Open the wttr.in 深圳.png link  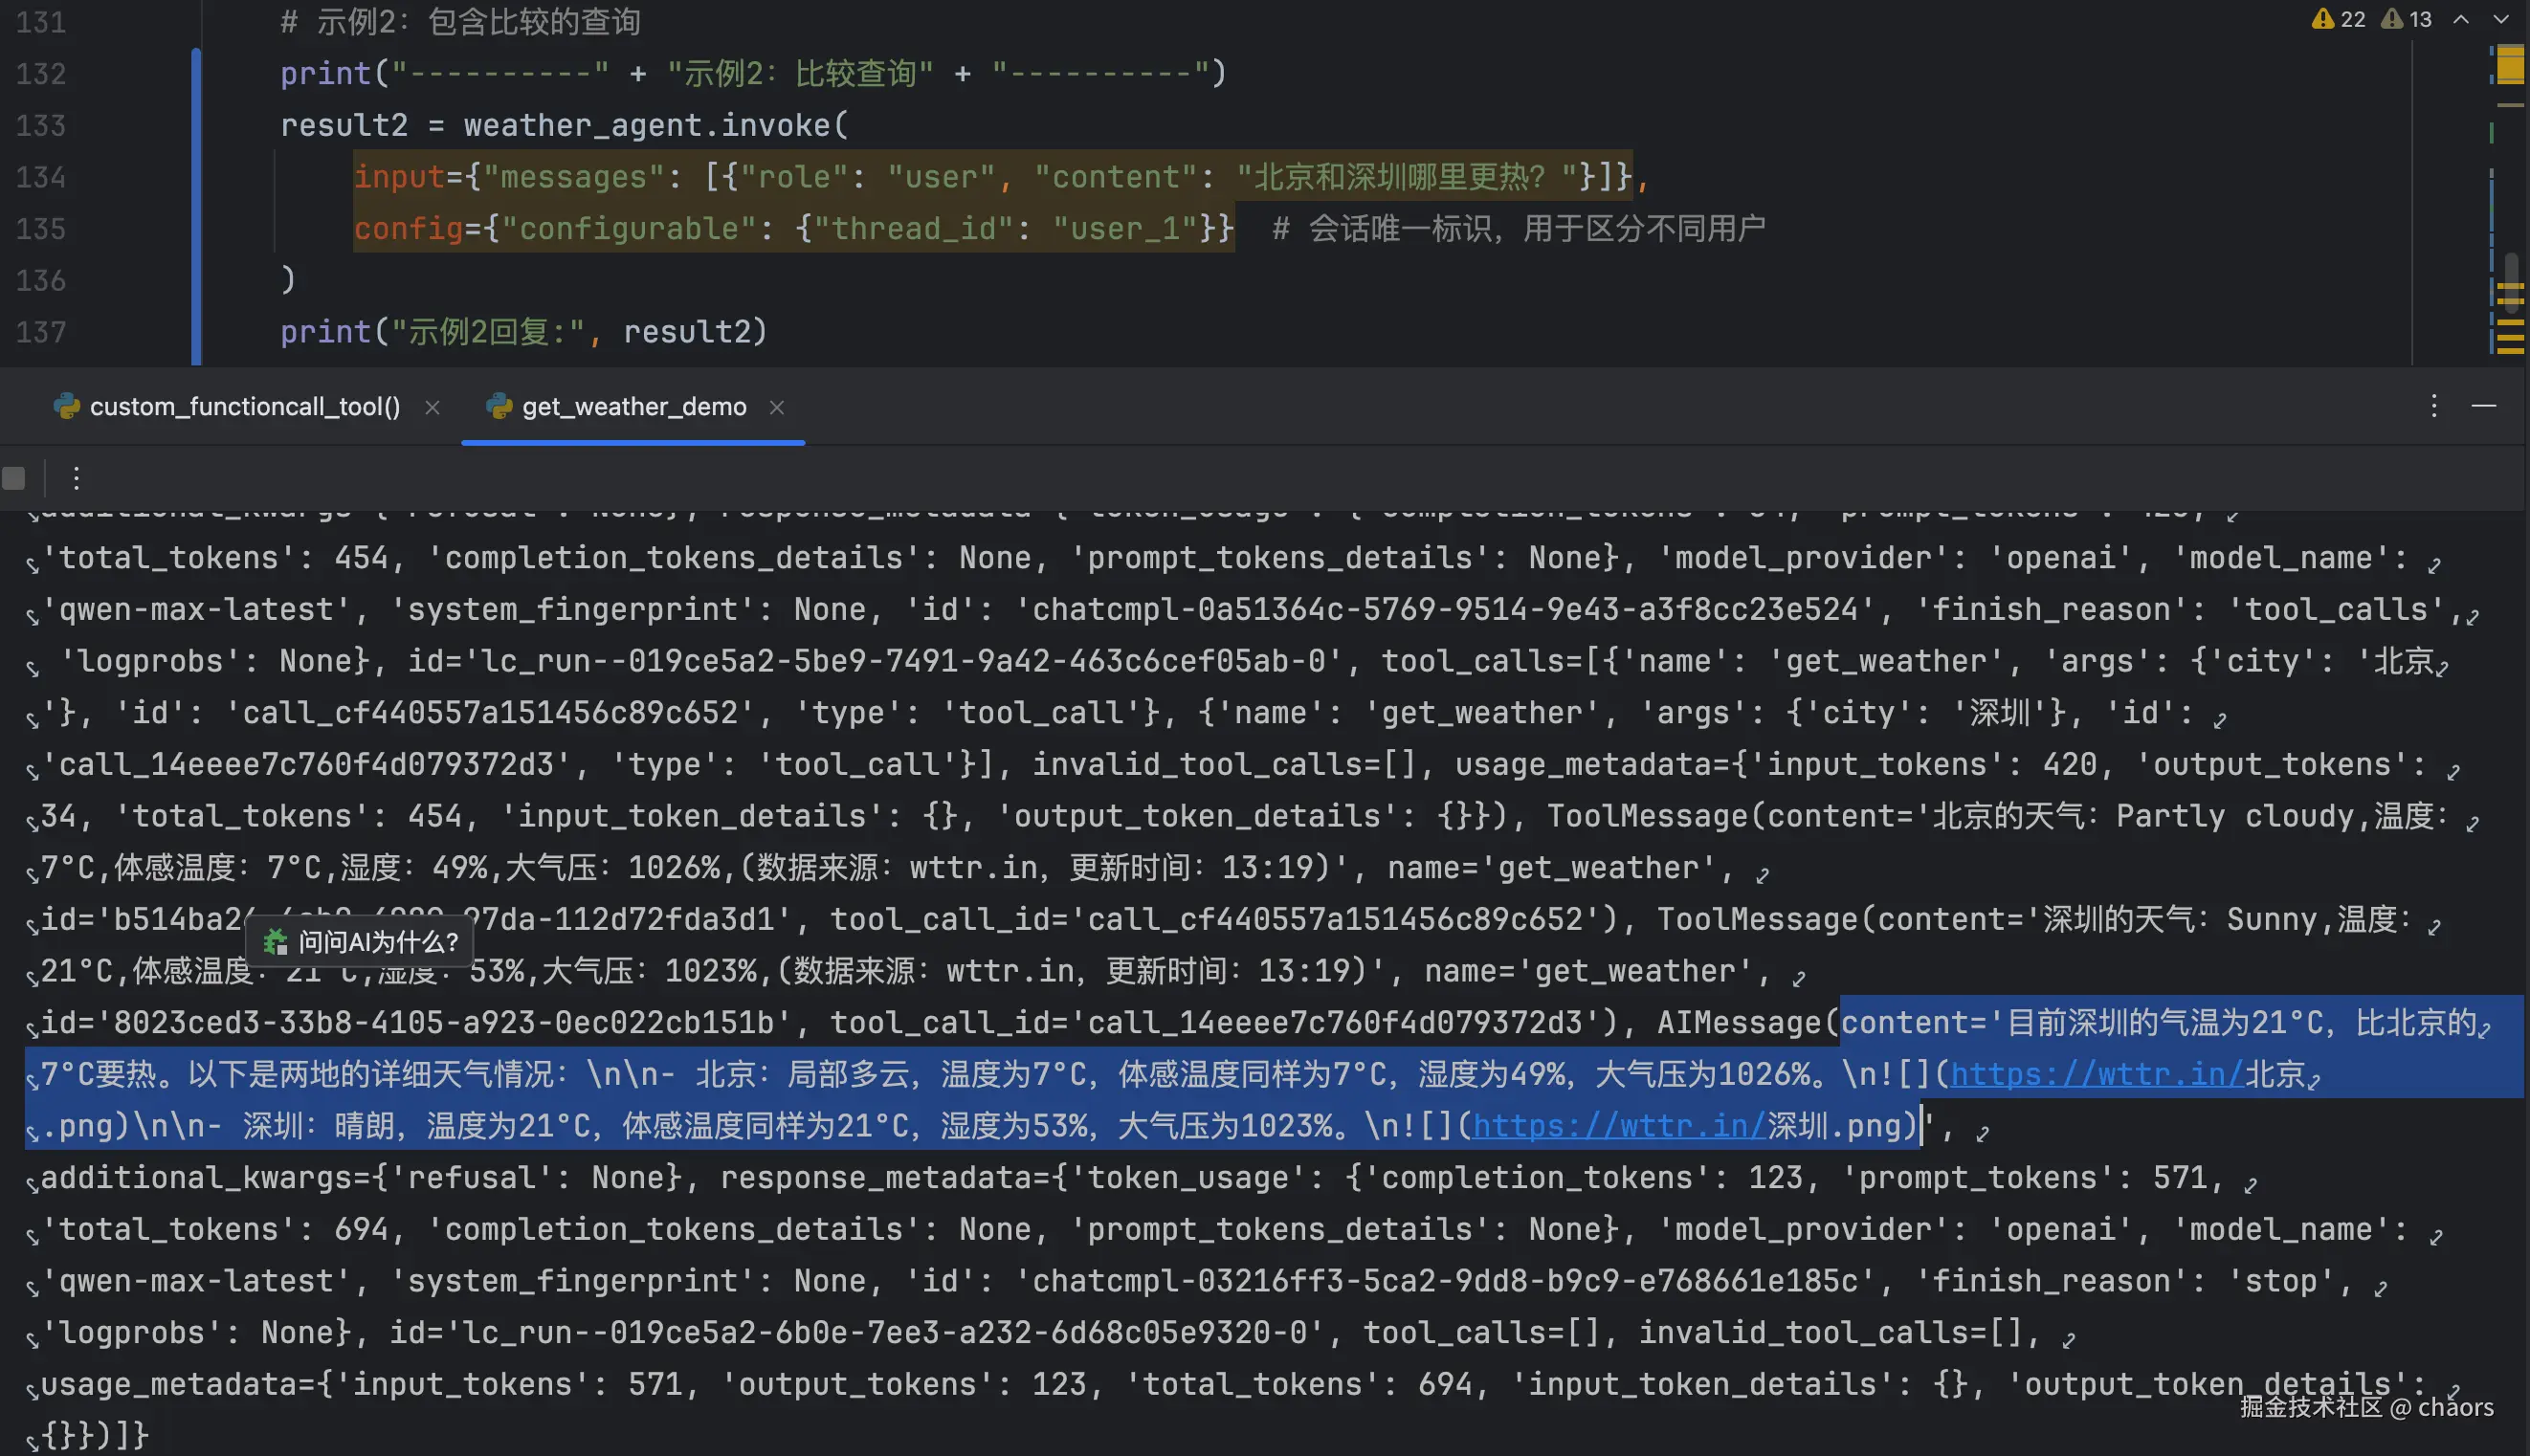click(x=1618, y=1126)
